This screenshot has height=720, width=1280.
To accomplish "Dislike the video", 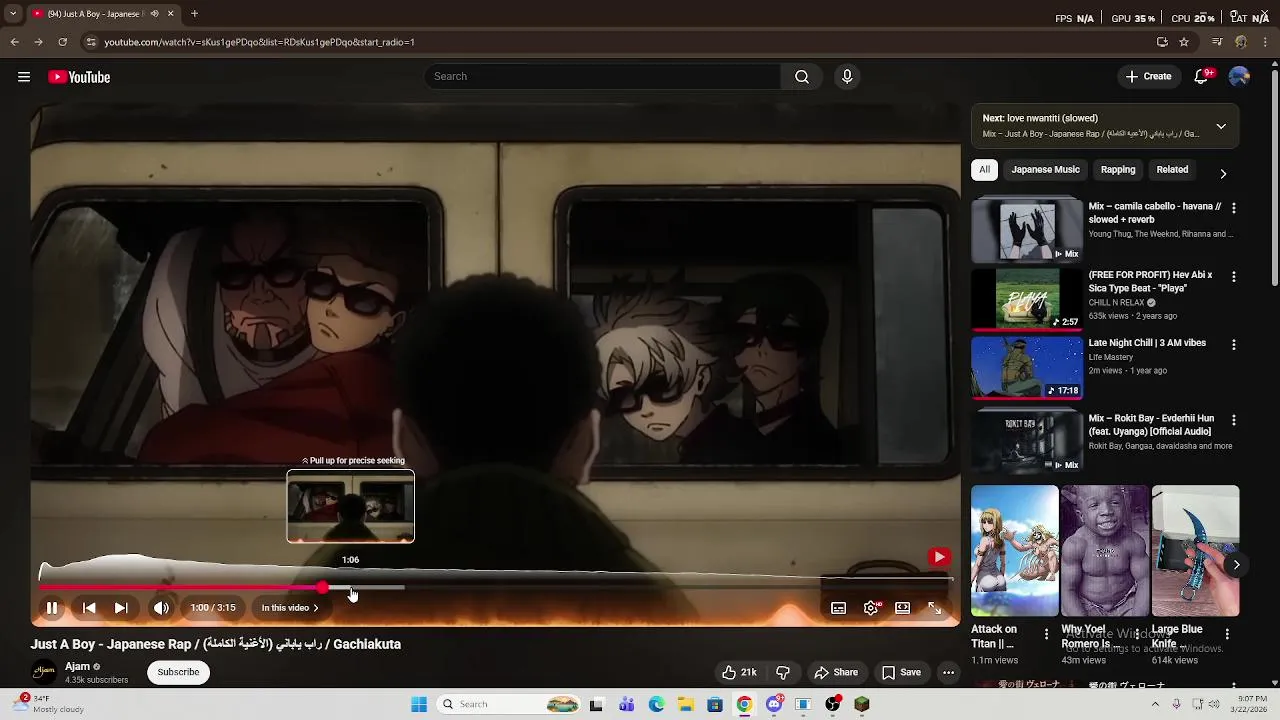I will tap(783, 672).
